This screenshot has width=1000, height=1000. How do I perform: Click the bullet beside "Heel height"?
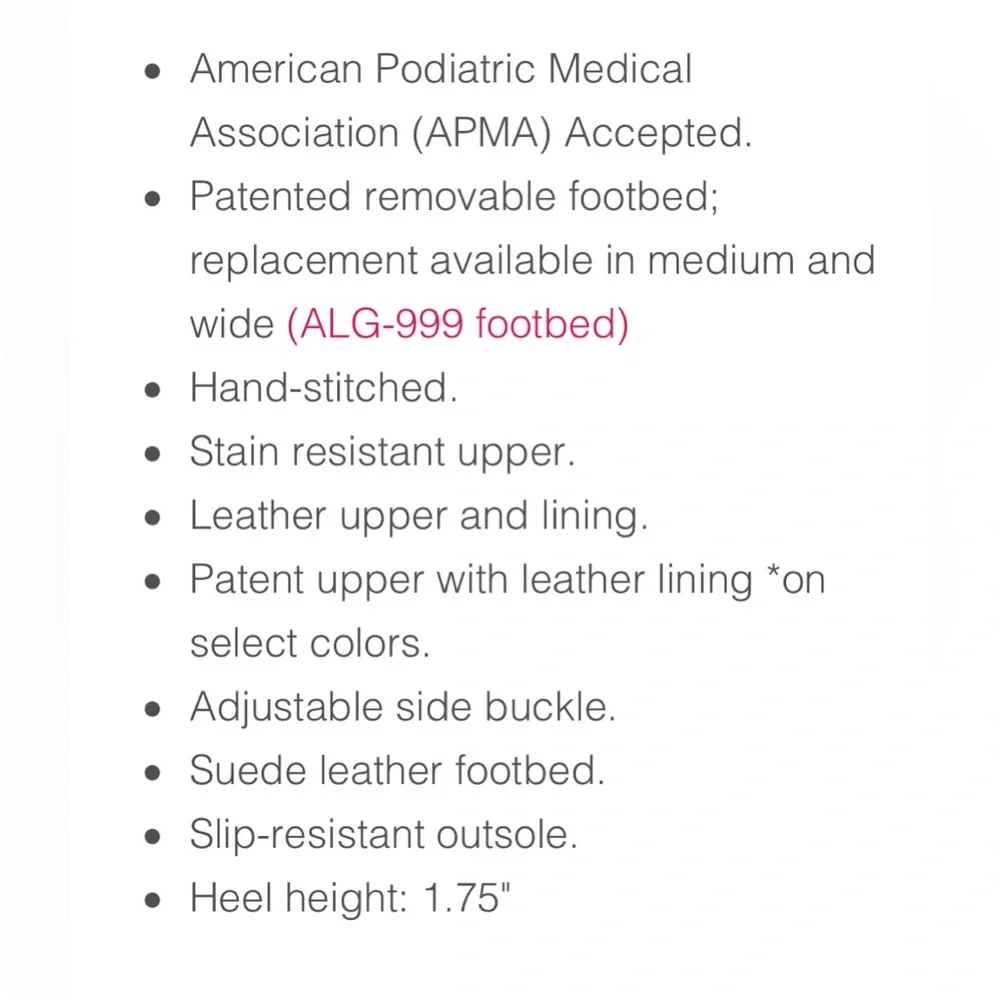pos(152,901)
